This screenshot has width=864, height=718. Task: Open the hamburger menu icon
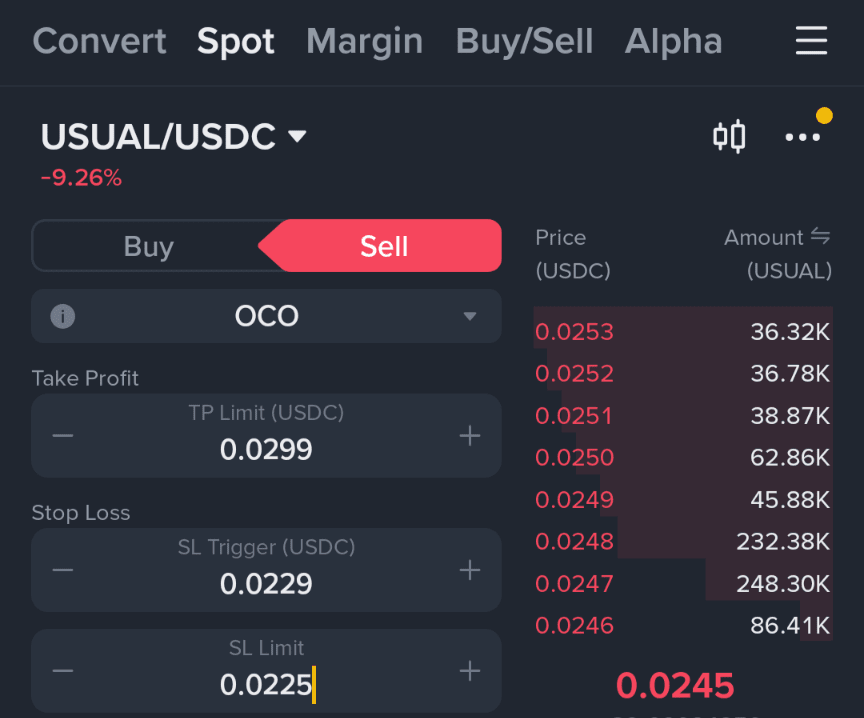(811, 41)
